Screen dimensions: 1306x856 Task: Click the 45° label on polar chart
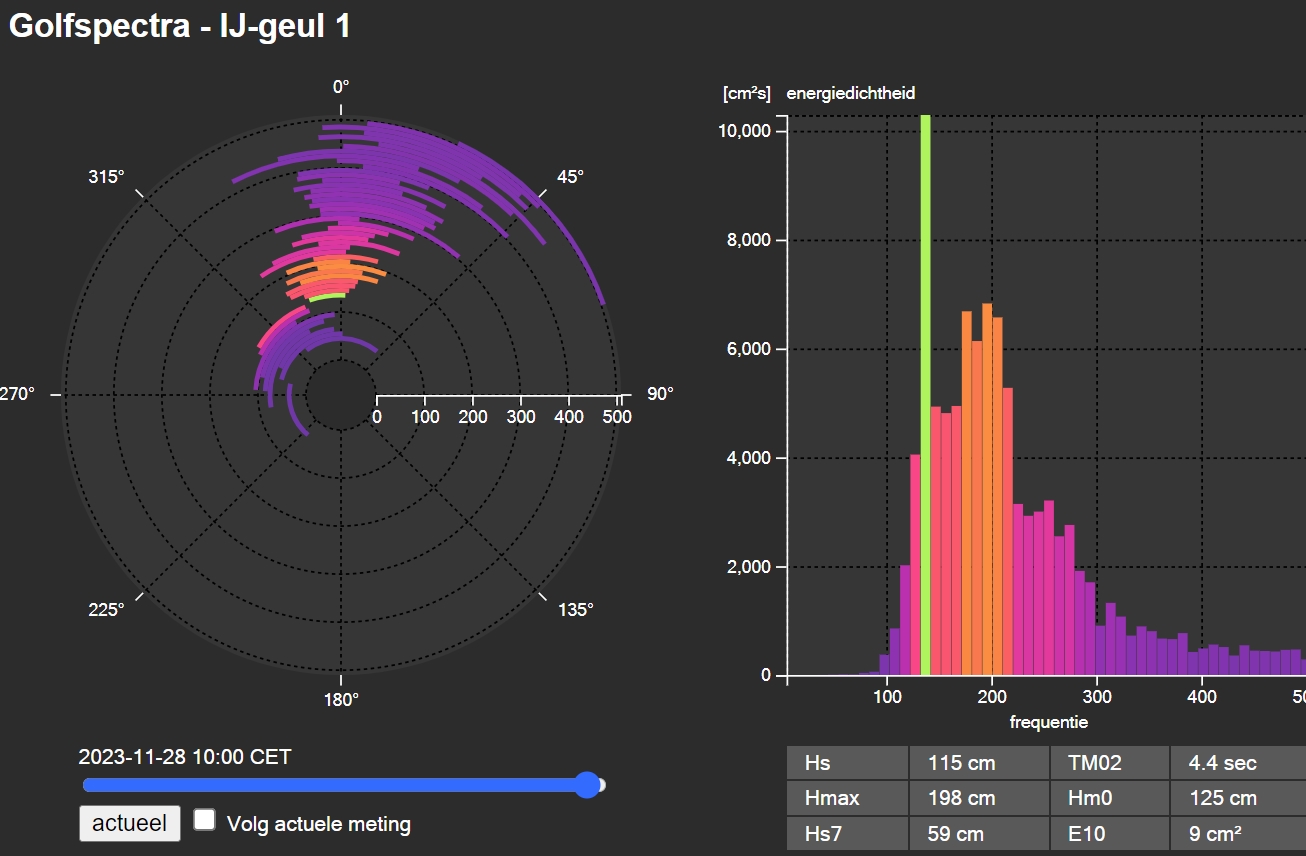[x=570, y=177]
